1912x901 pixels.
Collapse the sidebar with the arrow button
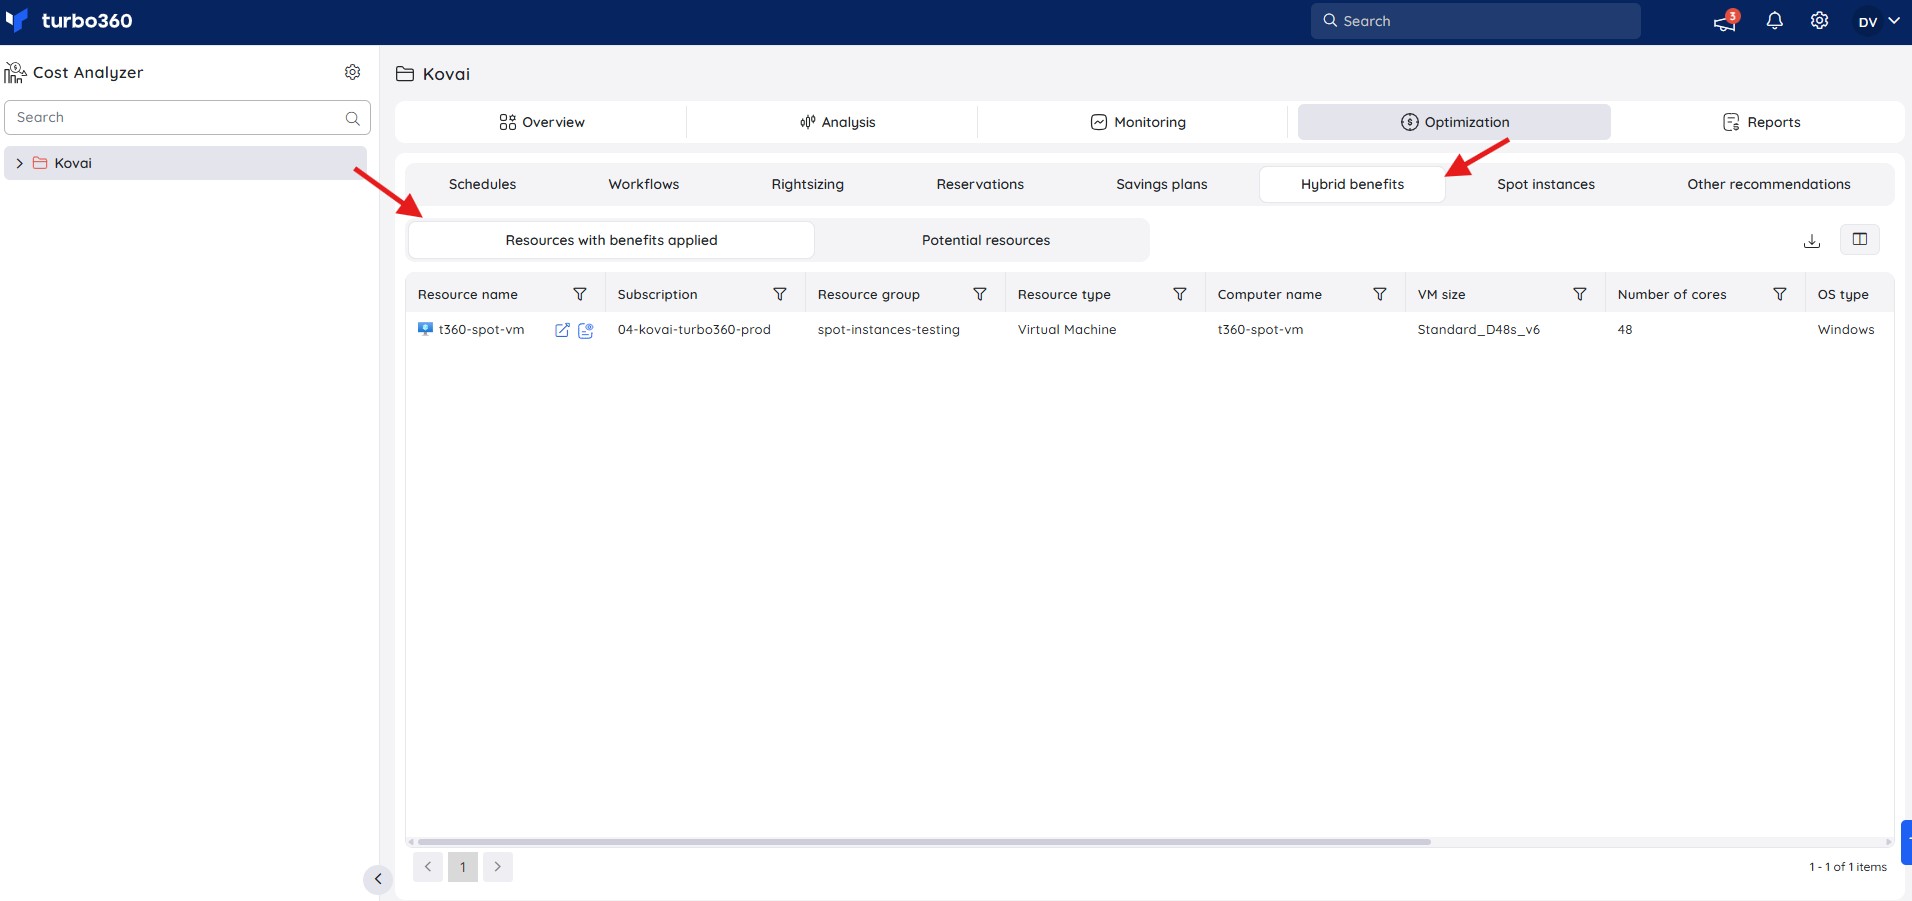pos(378,879)
